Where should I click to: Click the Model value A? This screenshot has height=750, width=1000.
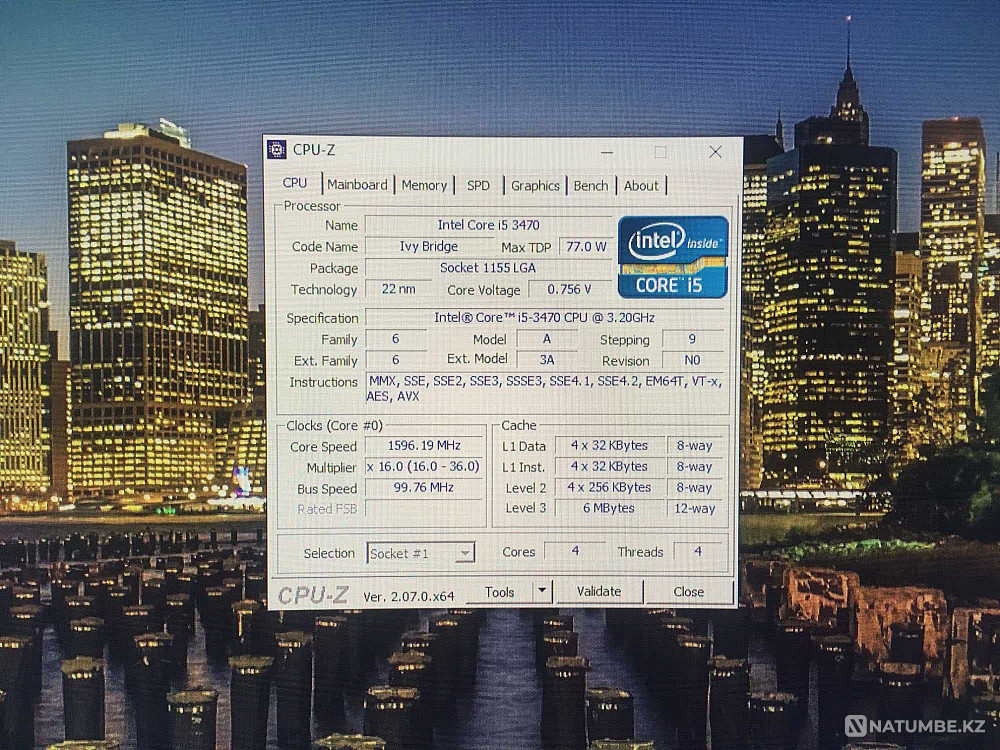[547, 339]
